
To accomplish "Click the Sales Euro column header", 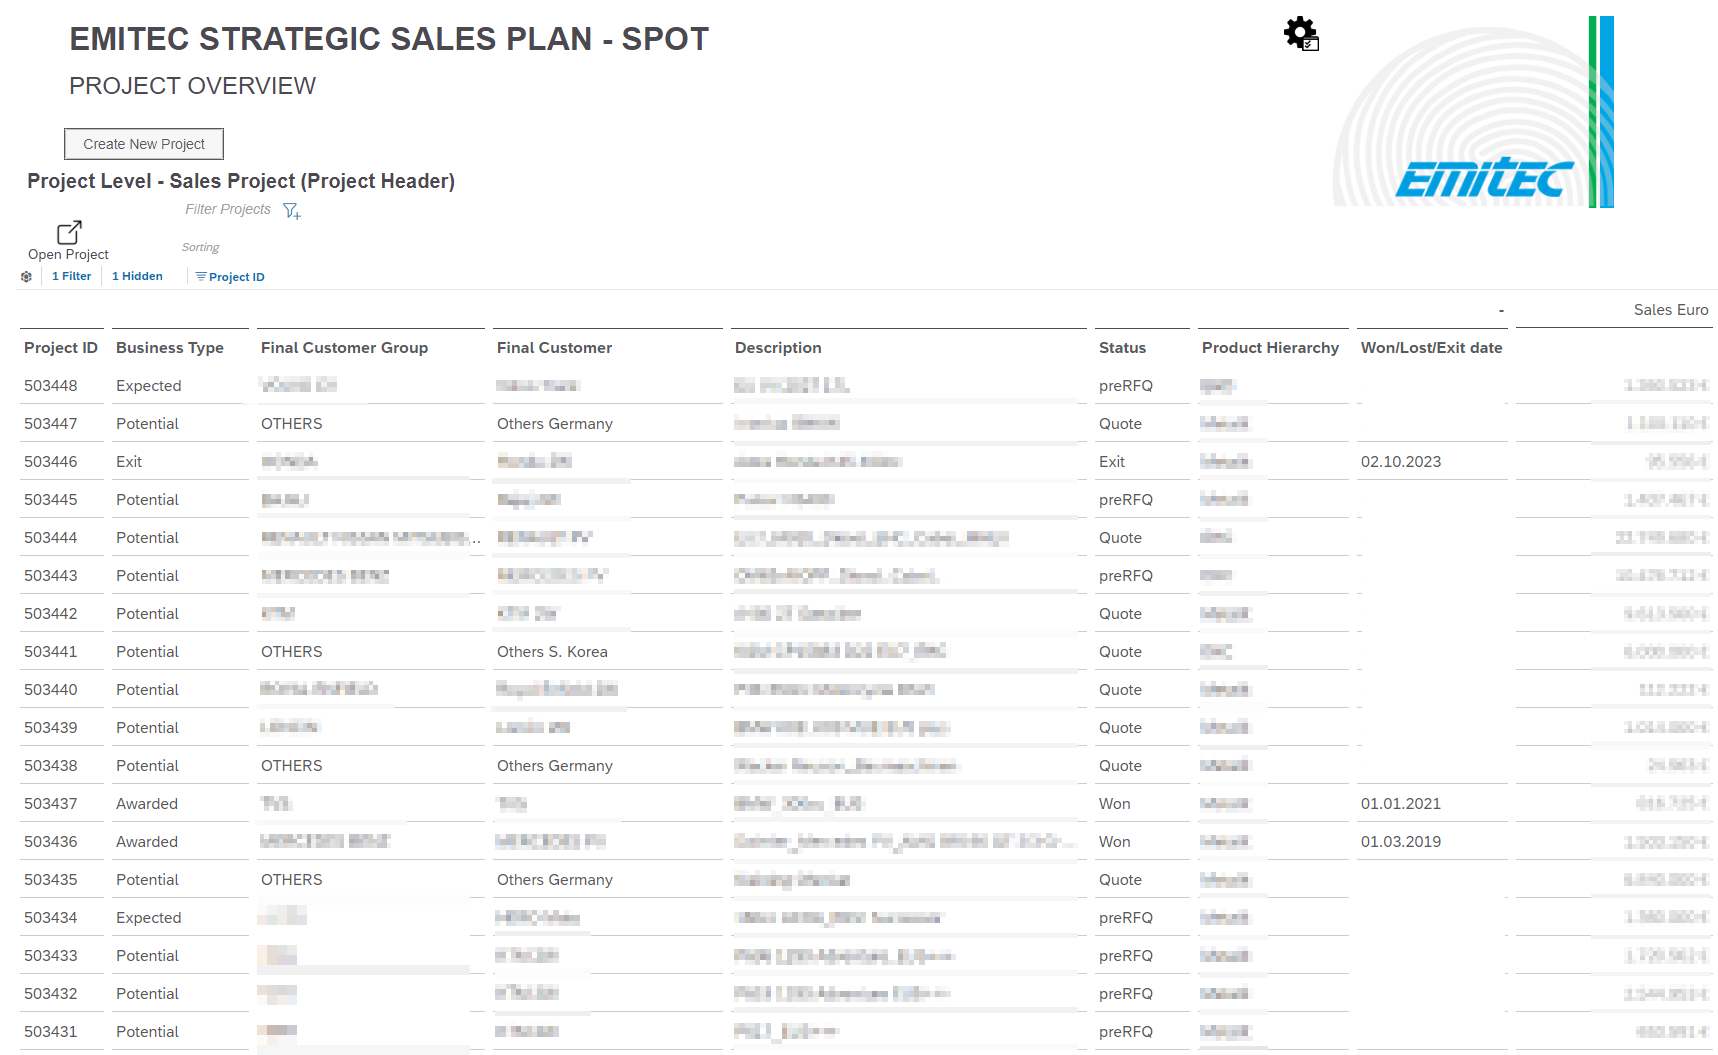I will click(1670, 310).
